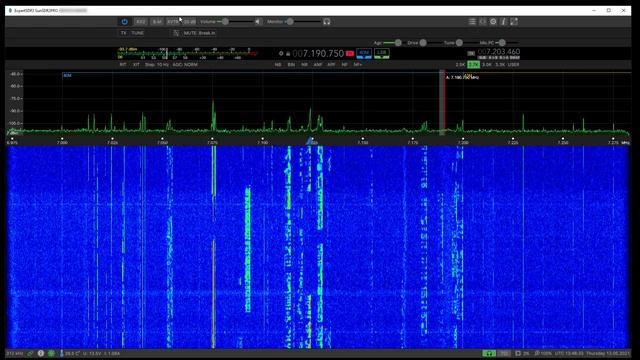
Task: Click the gear icon left of frequency
Action: click(x=281, y=53)
